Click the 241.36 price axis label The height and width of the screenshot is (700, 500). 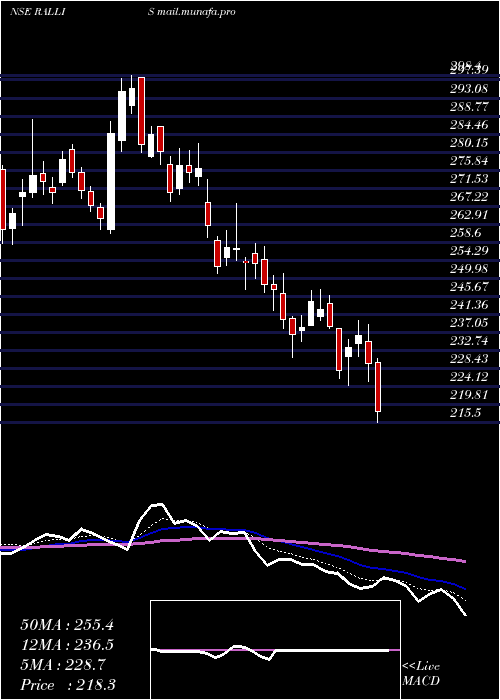click(x=468, y=305)
